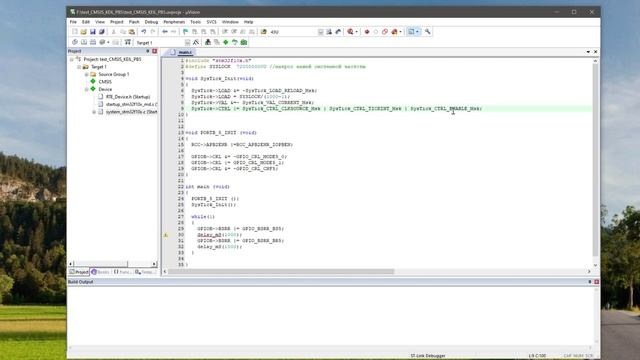Create a new file via toolbar icon

pos(75,31)
